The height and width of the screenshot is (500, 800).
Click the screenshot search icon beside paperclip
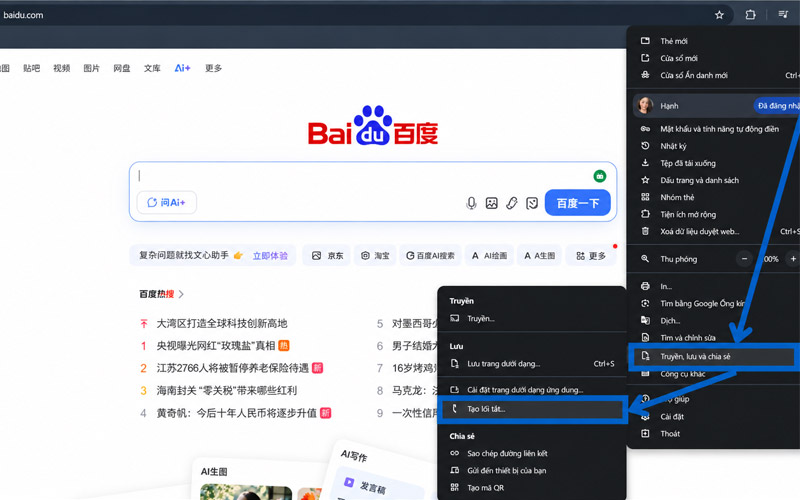pos(532,204)
